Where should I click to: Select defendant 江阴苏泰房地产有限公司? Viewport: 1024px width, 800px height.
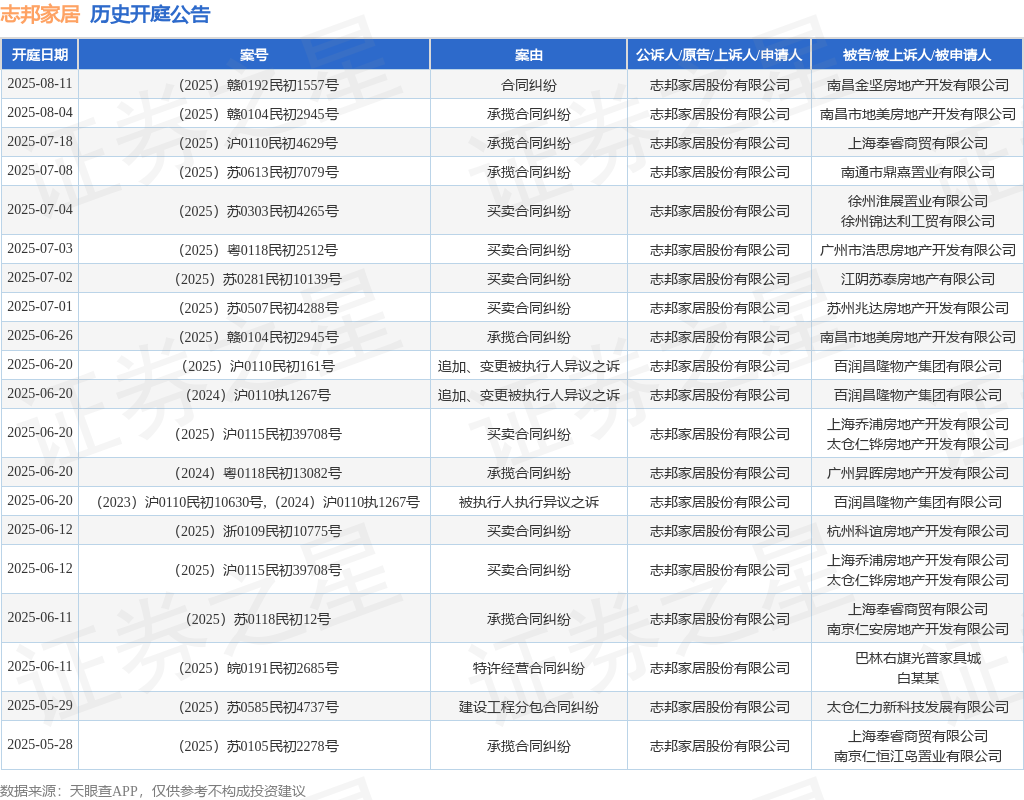tap(918, 280)
